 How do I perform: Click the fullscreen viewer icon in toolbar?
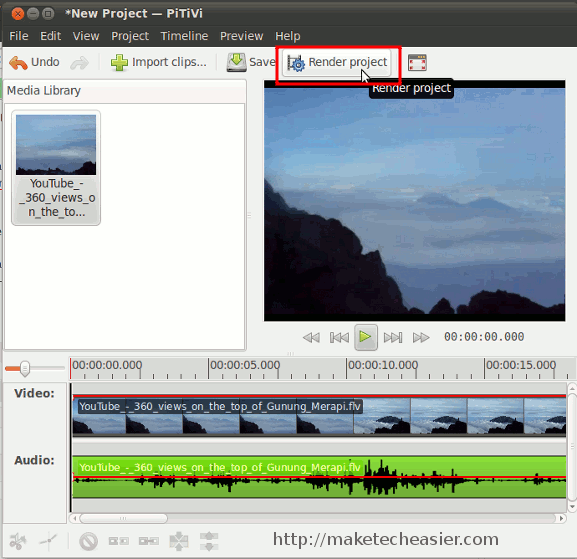(417, 63)
